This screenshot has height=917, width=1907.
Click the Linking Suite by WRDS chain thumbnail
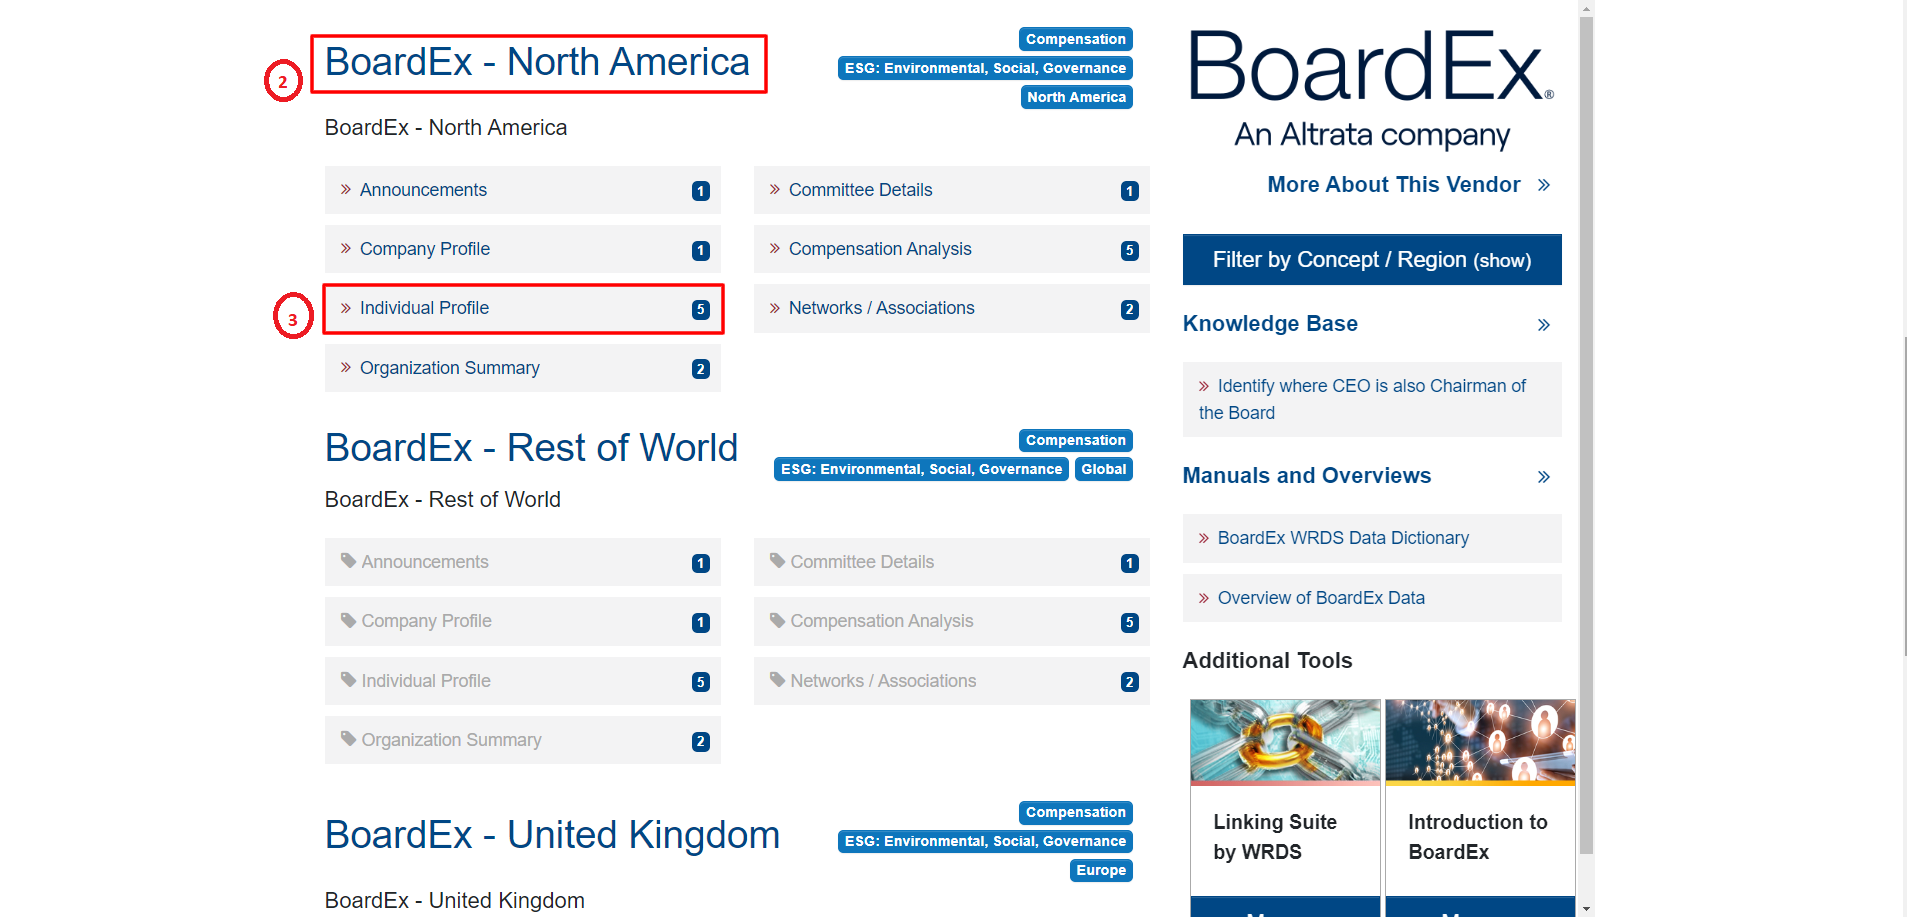coord(1285,741)
